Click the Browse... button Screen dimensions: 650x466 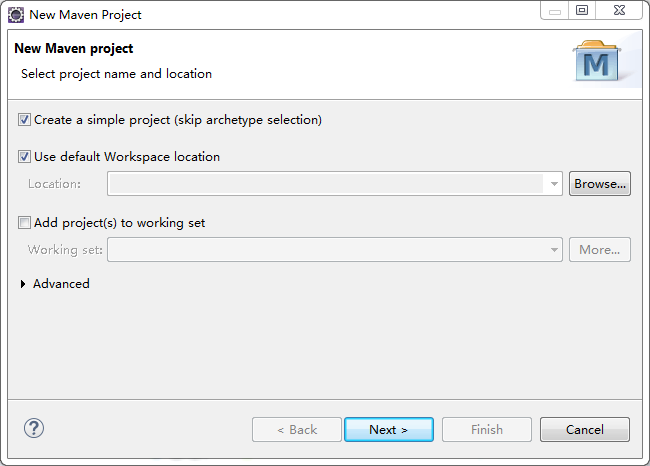coord(600,184)
